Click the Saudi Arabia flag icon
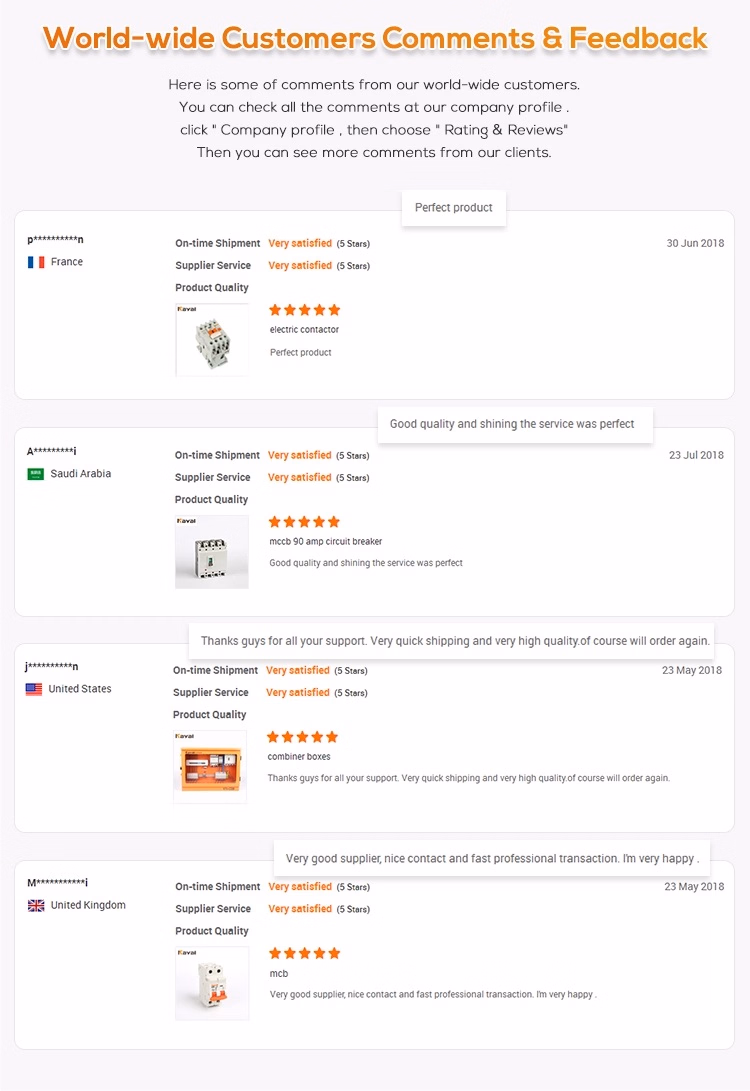This screenshot has width=750, height=1091. pos(36,474)
